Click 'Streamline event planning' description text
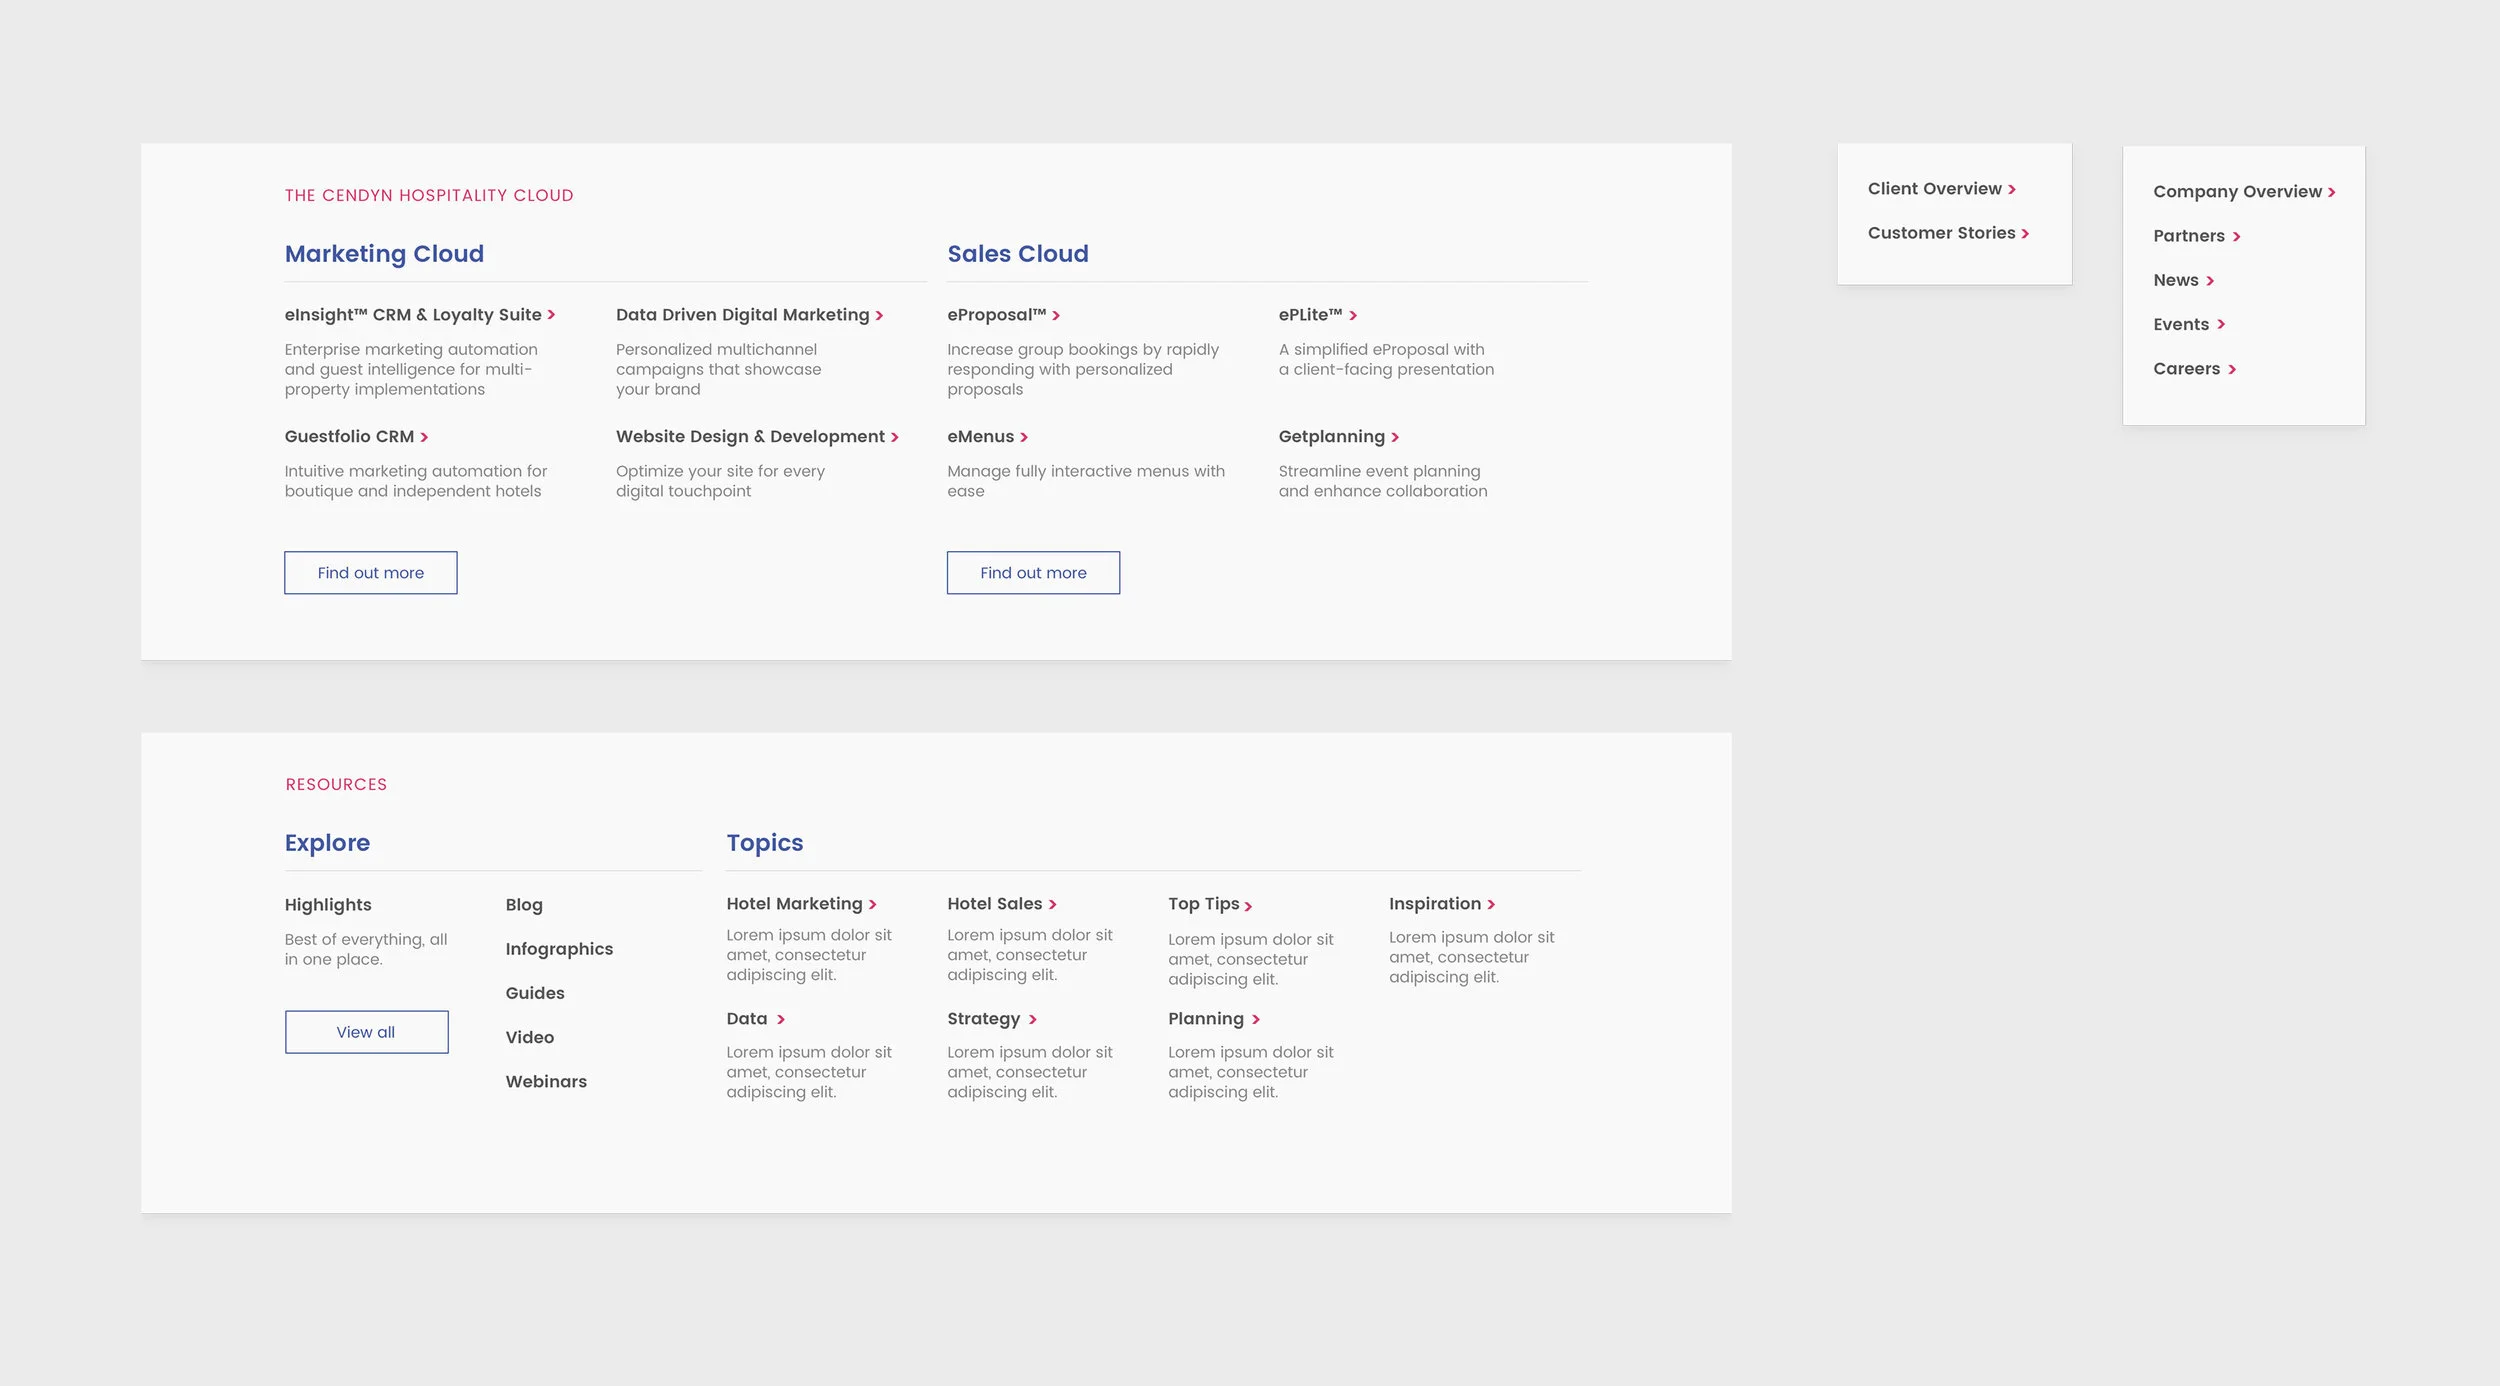 coord(1382,481)
